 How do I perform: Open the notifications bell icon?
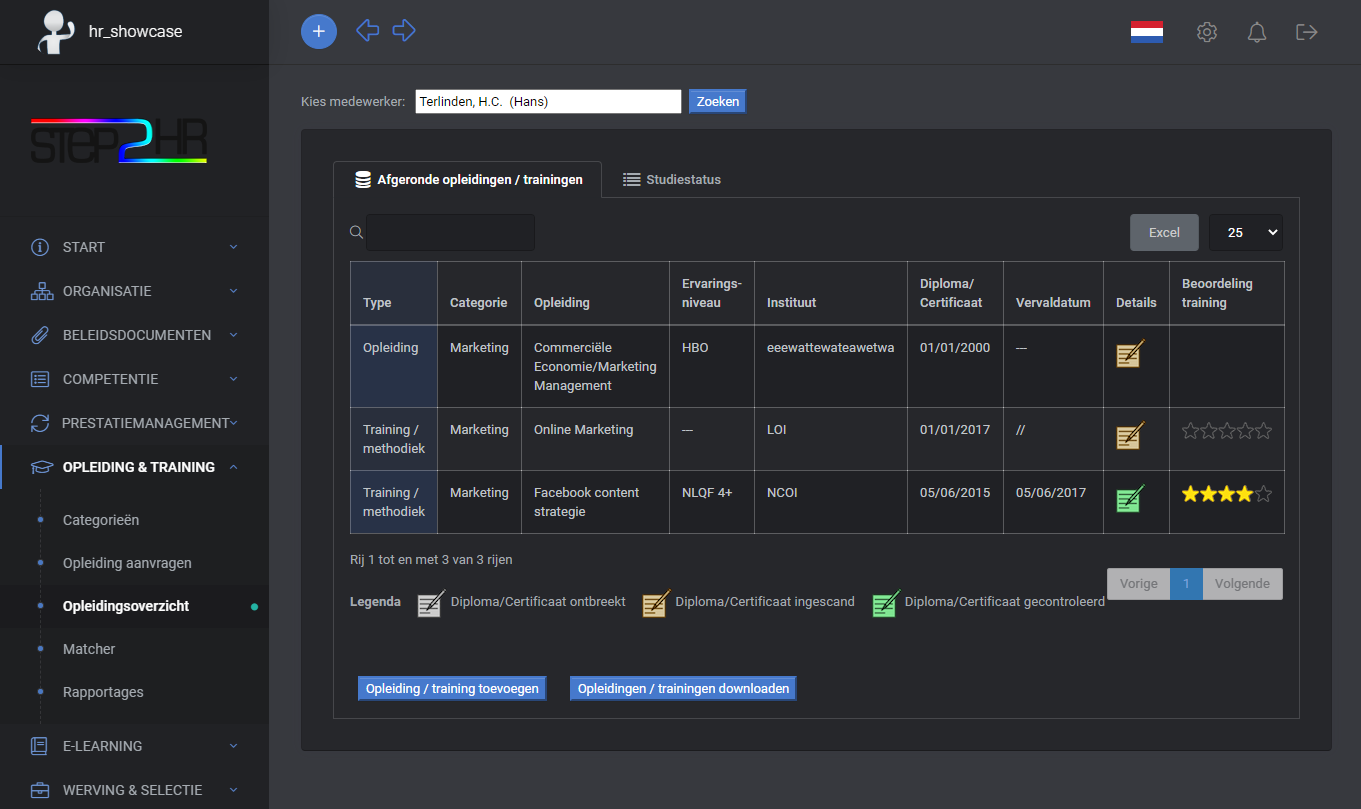point(1257,31)
